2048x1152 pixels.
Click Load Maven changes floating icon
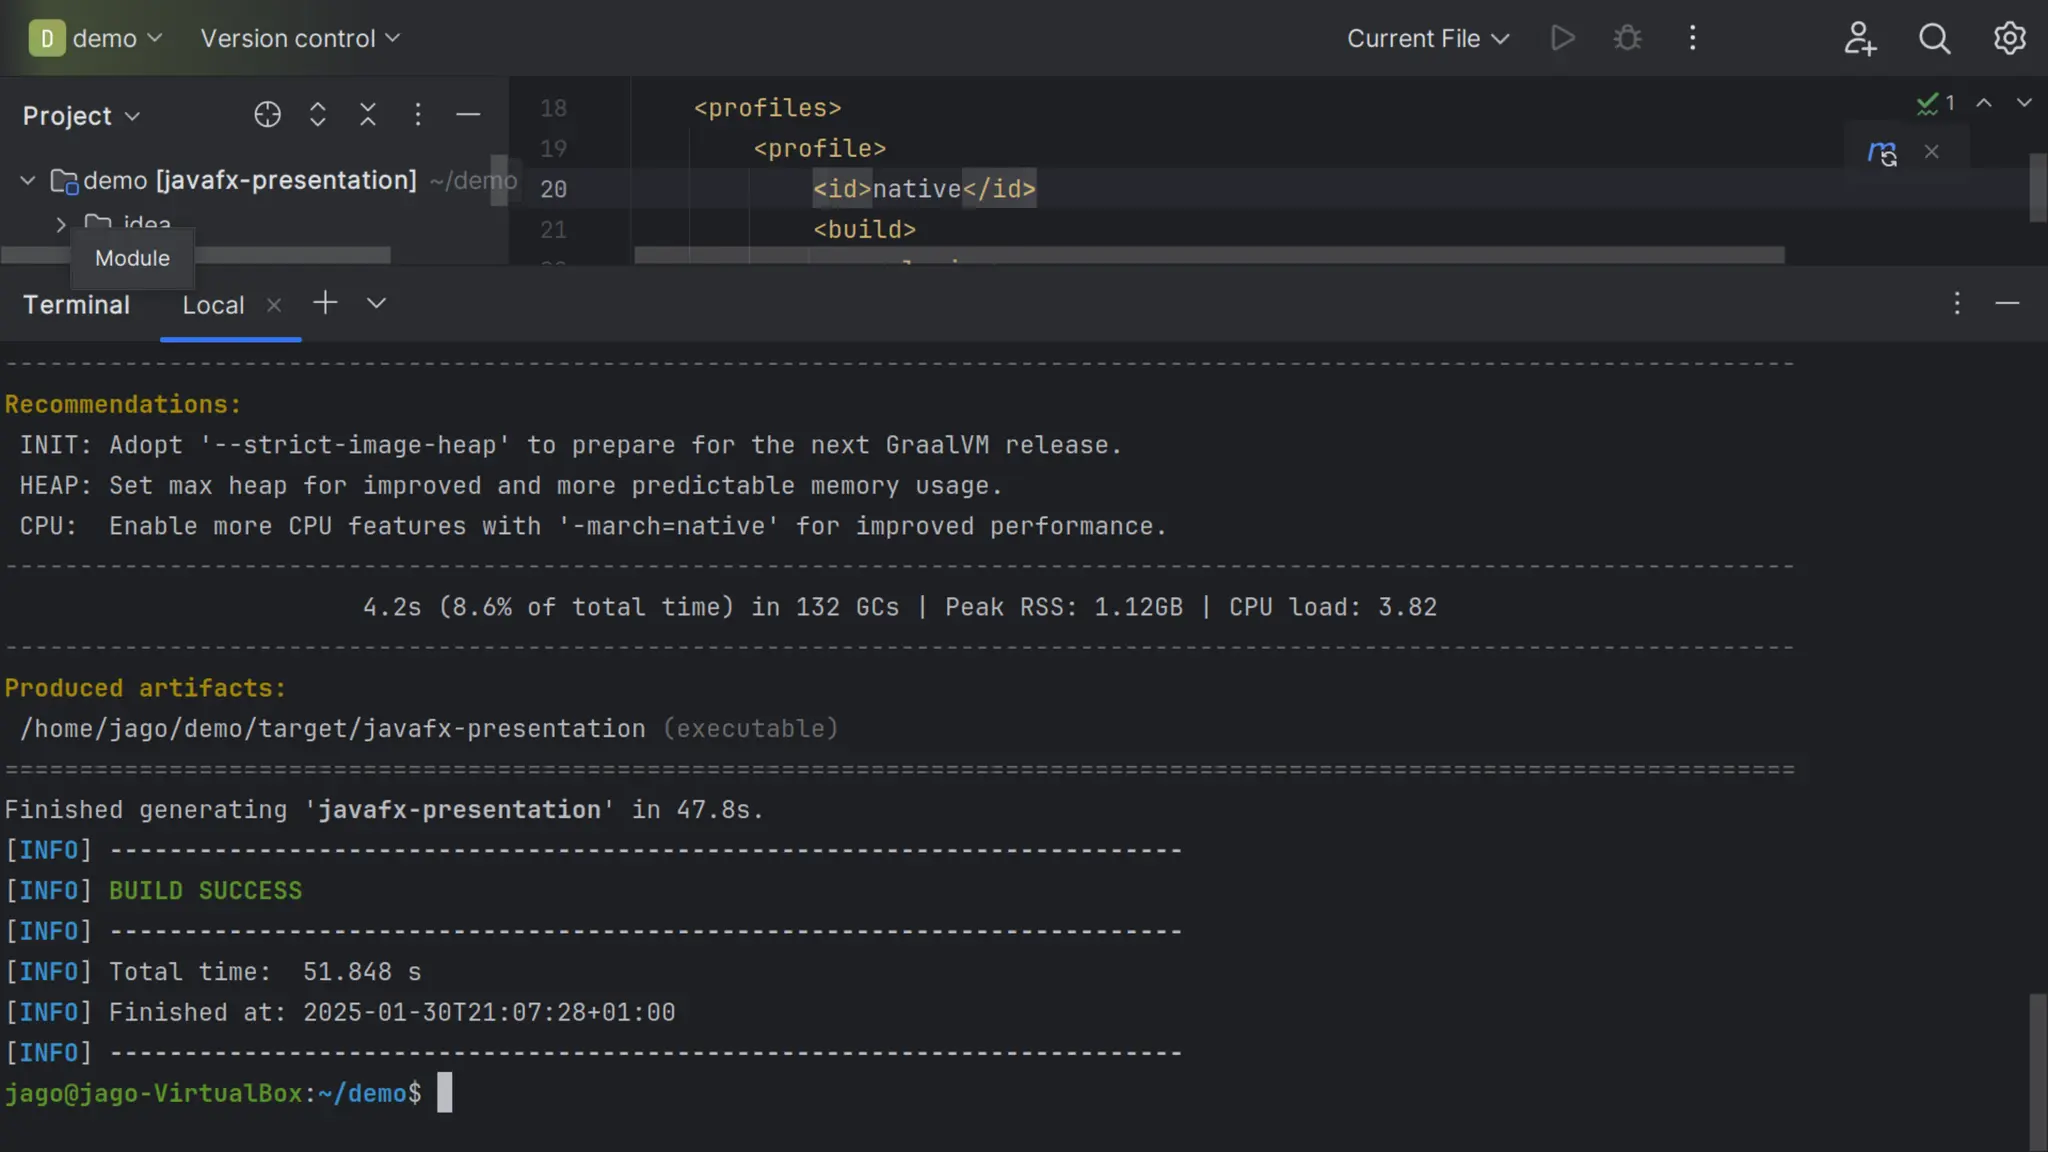click(x=1882, y=152)
